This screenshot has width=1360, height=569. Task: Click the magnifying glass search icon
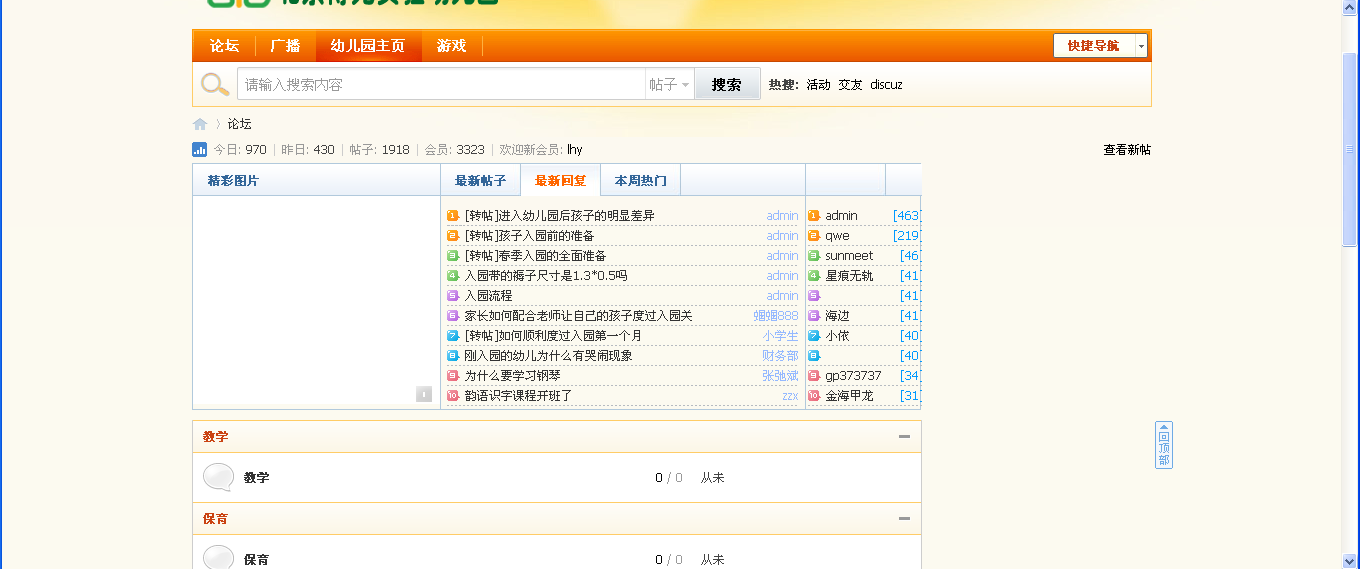coord(215,85)
